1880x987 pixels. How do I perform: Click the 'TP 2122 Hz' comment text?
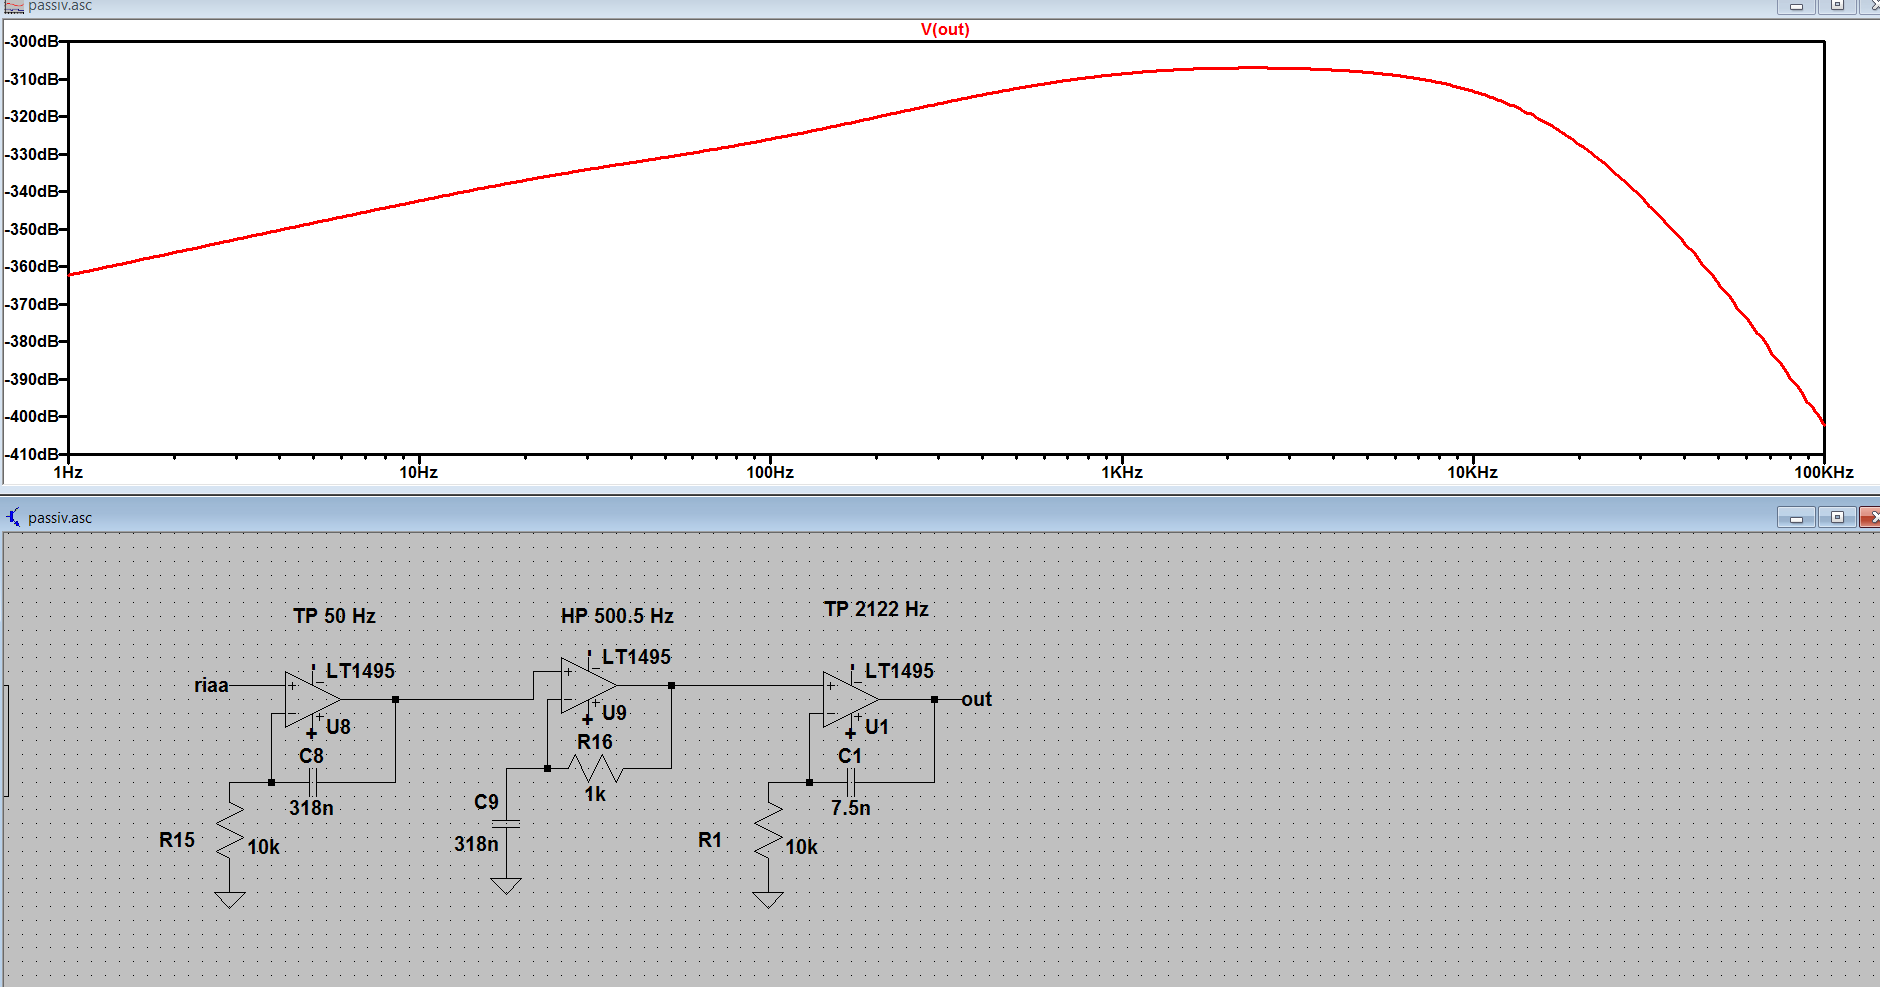tap(877, 609)
